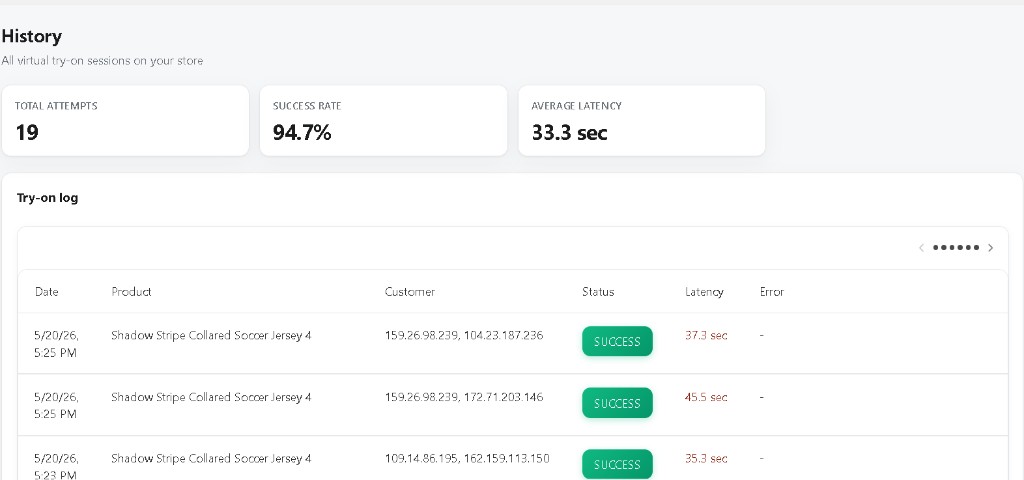Click the Success Rate value 94.7%
This screenshot has height=480, width=1024.
(x=302, y=133)
